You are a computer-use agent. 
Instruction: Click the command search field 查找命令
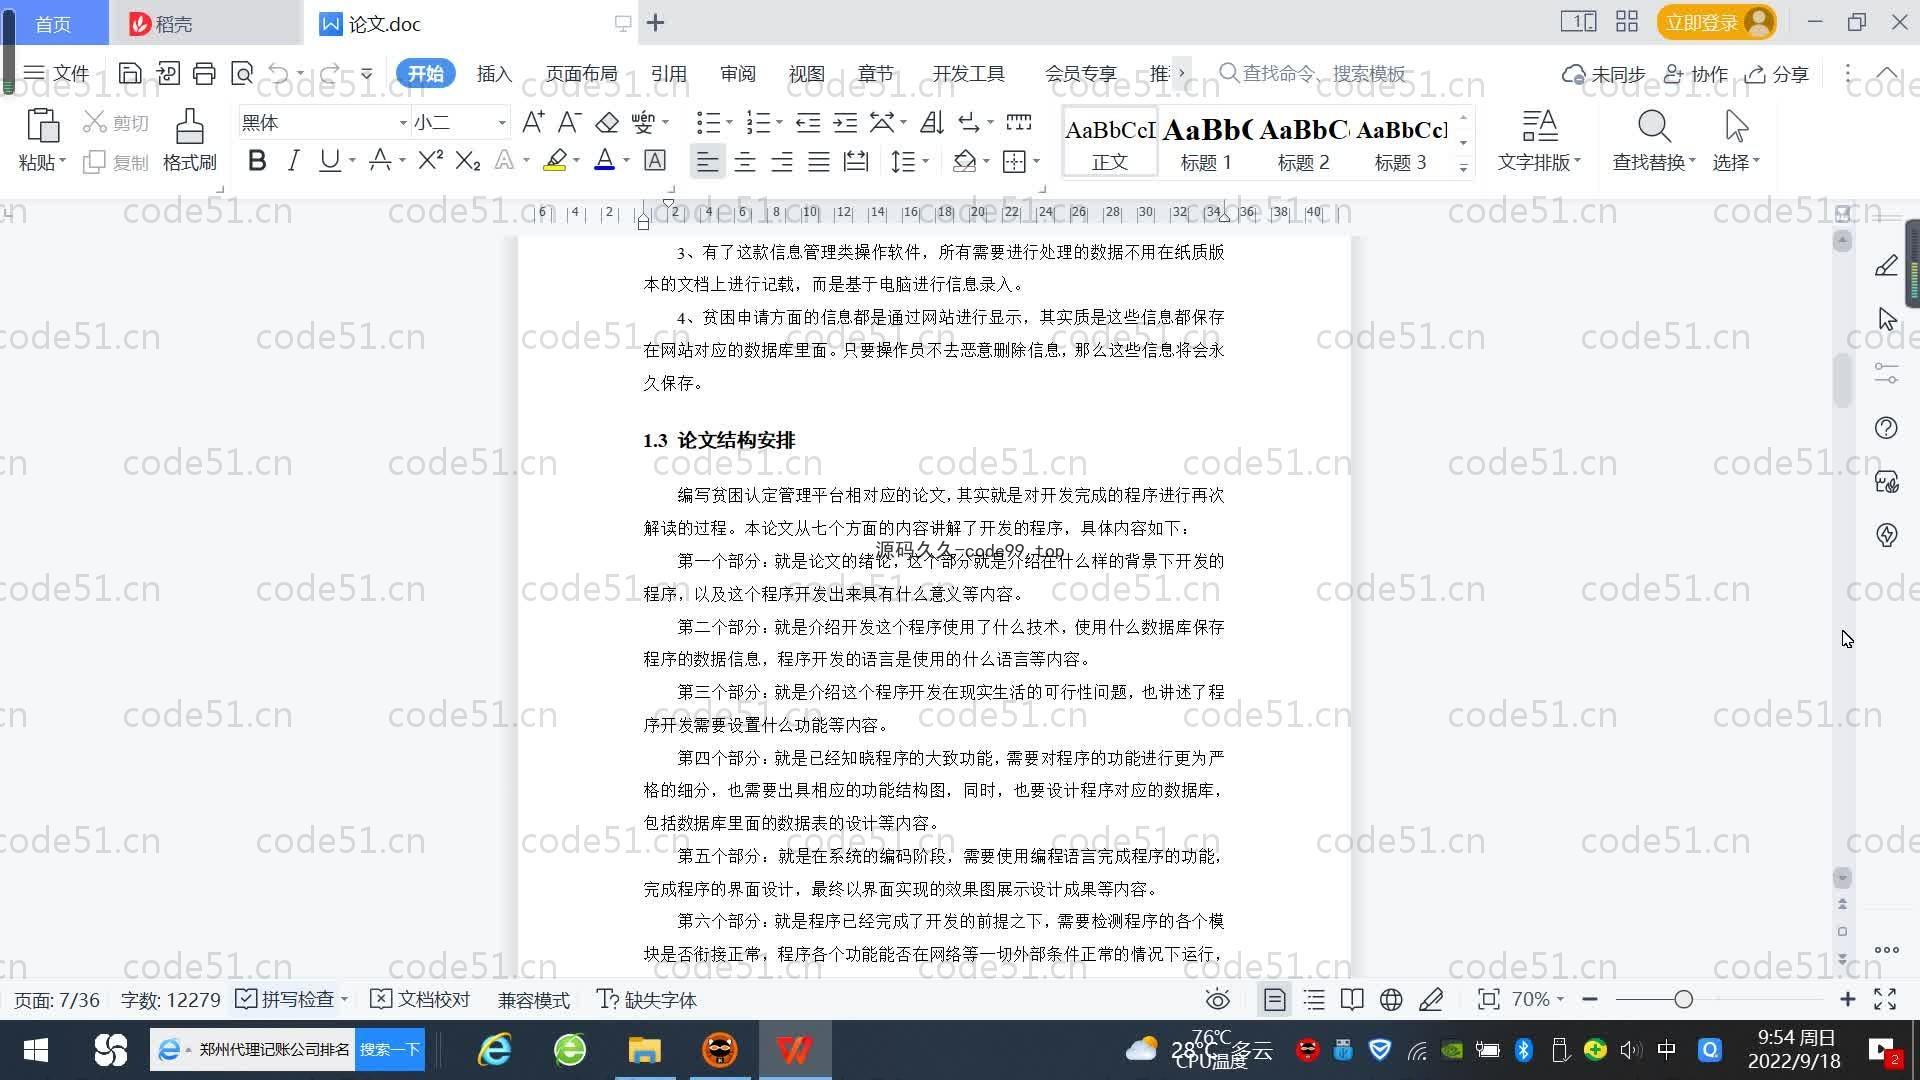[x=1311, y=73]
